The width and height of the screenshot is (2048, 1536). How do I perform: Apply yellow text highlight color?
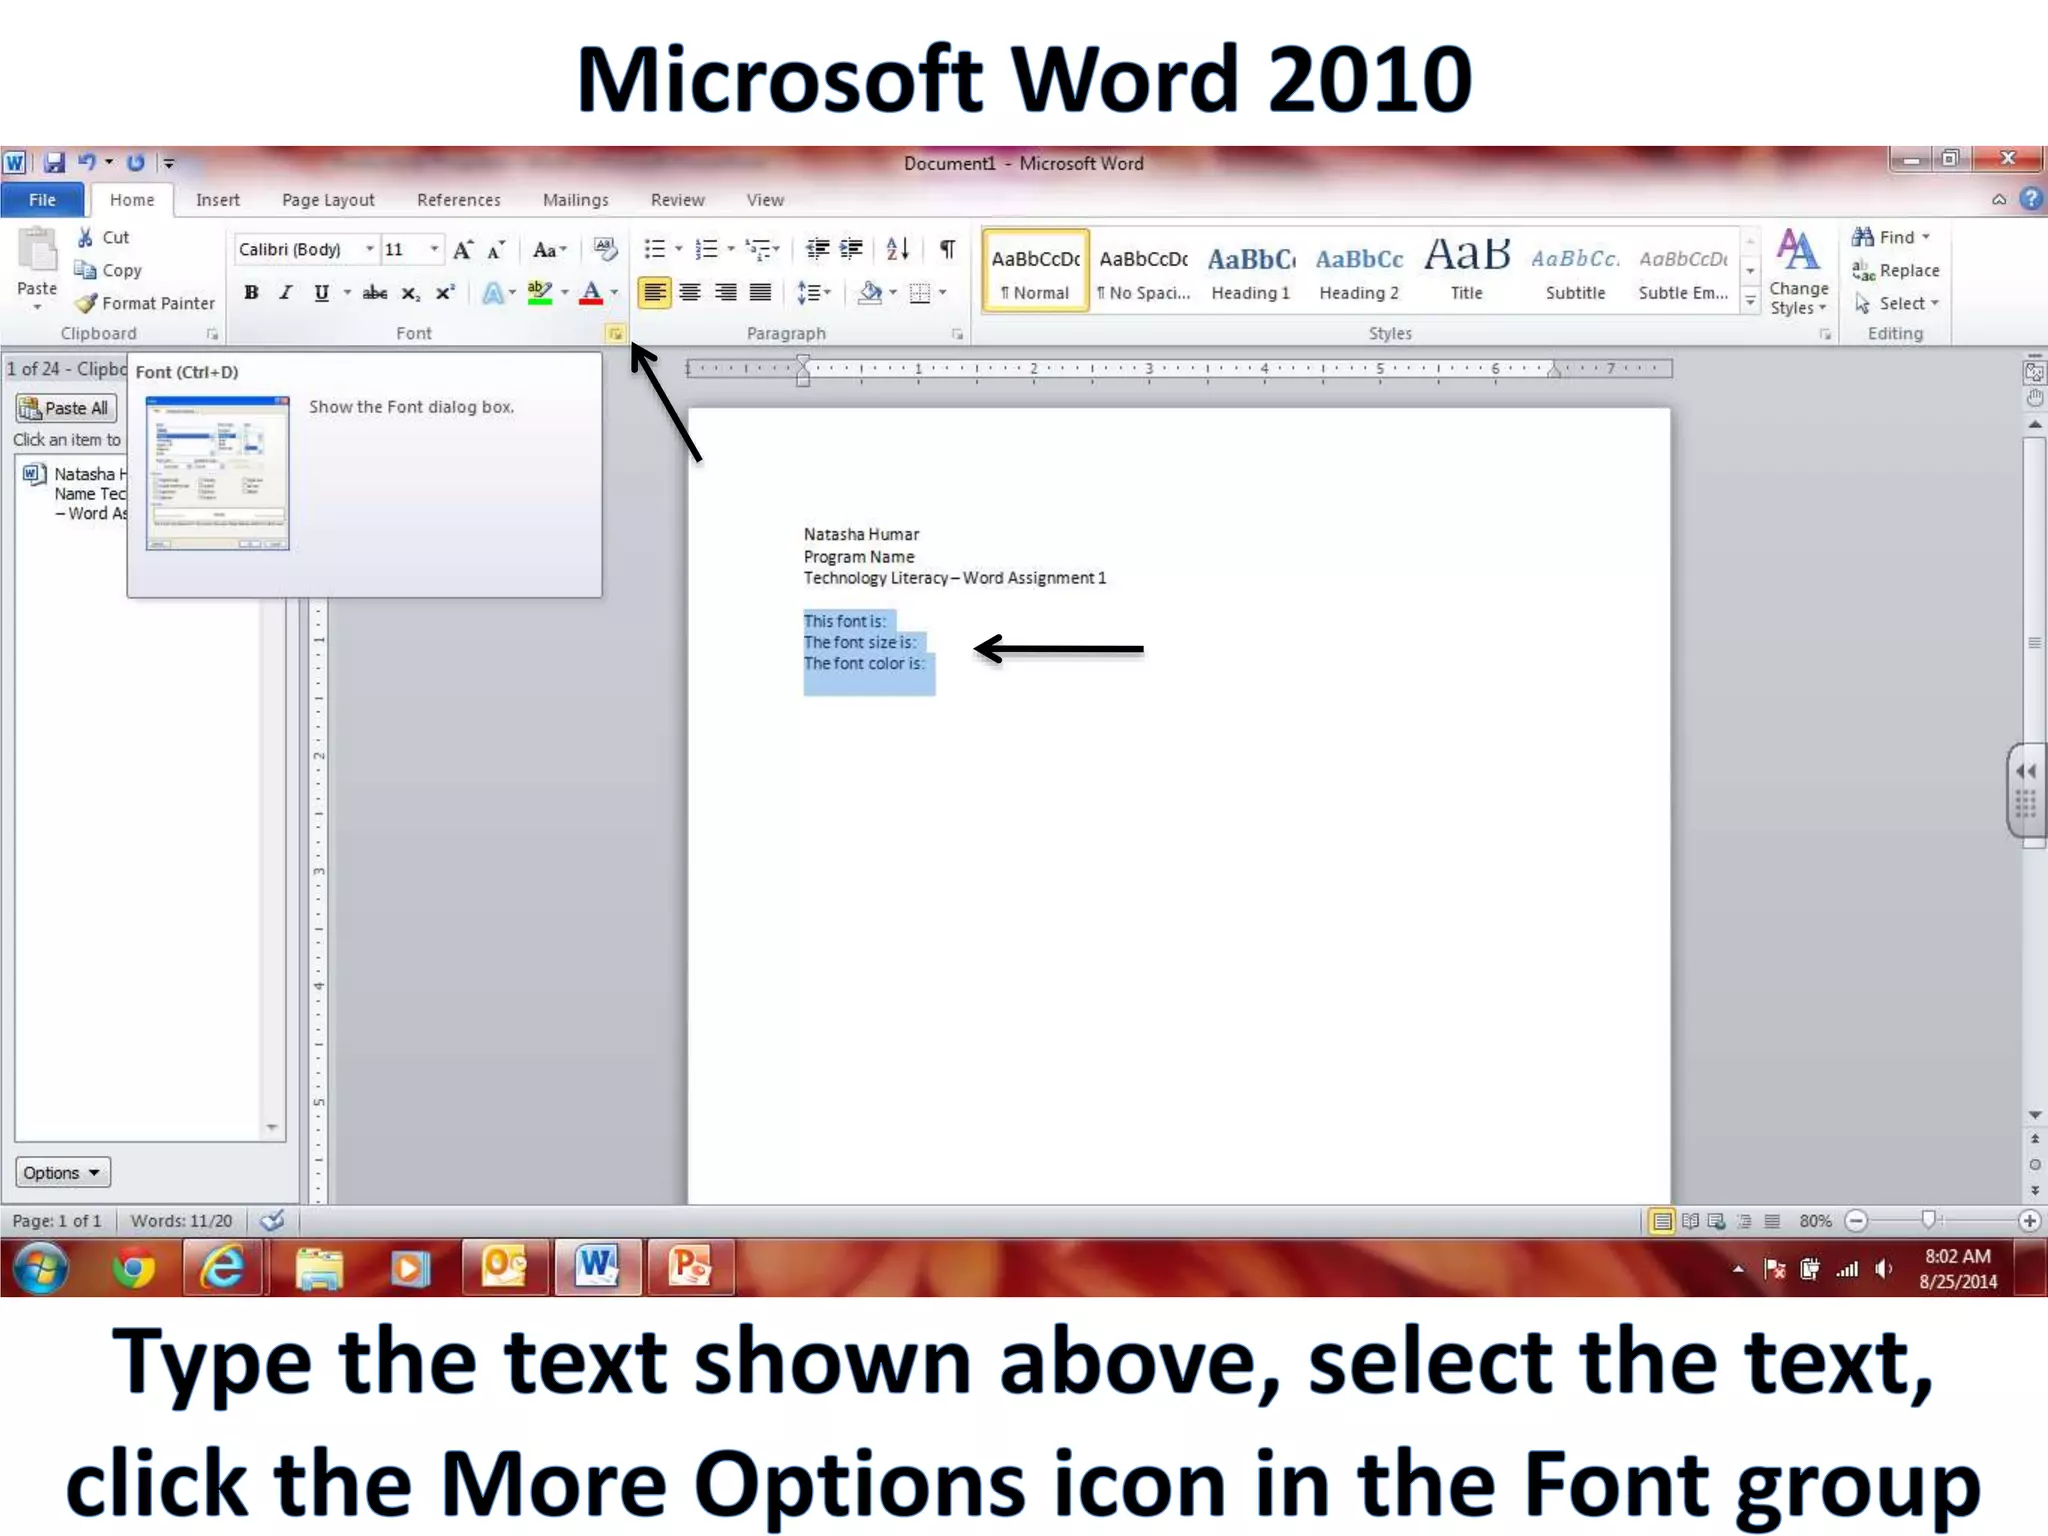(x=540, y=293)
